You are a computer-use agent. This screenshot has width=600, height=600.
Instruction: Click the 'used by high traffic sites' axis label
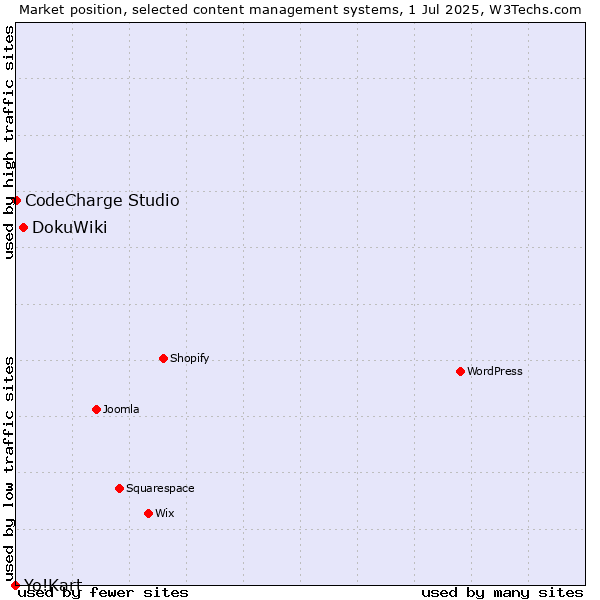[8, 142]
